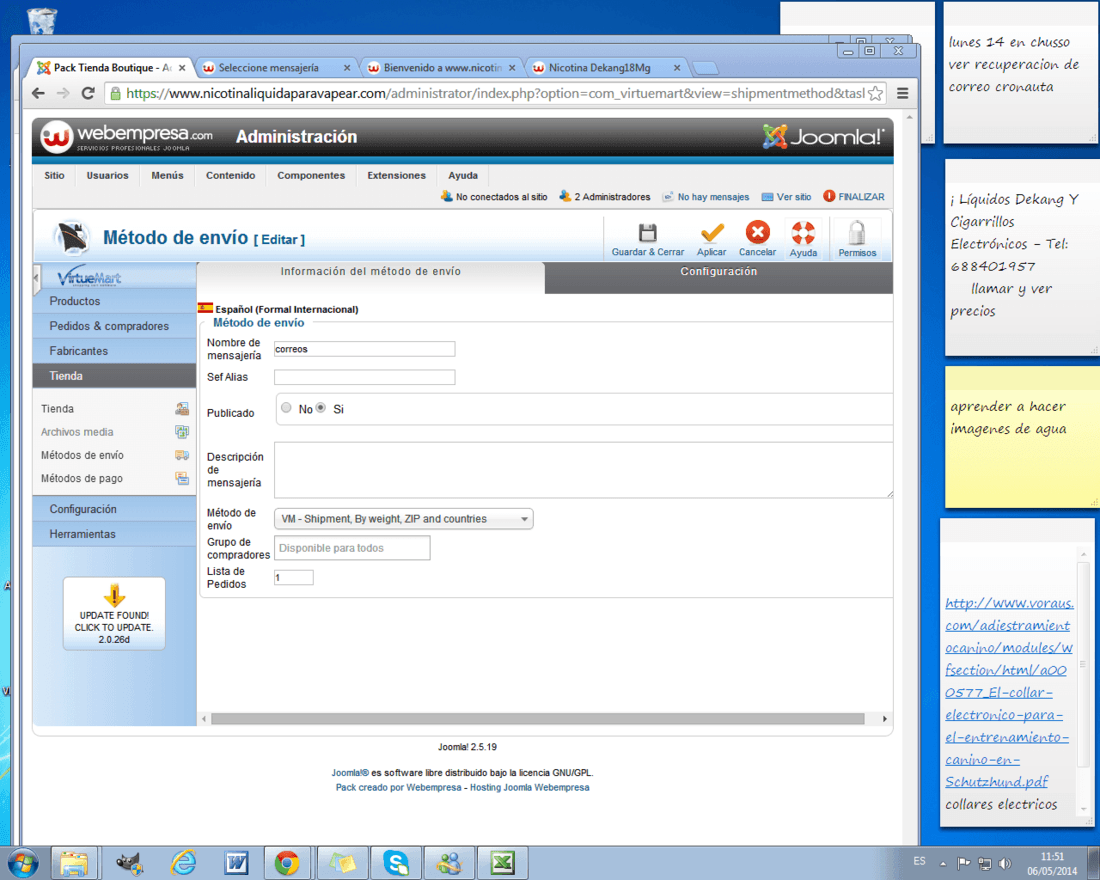Click the Métodos de envío truck icon

(182, 455)
